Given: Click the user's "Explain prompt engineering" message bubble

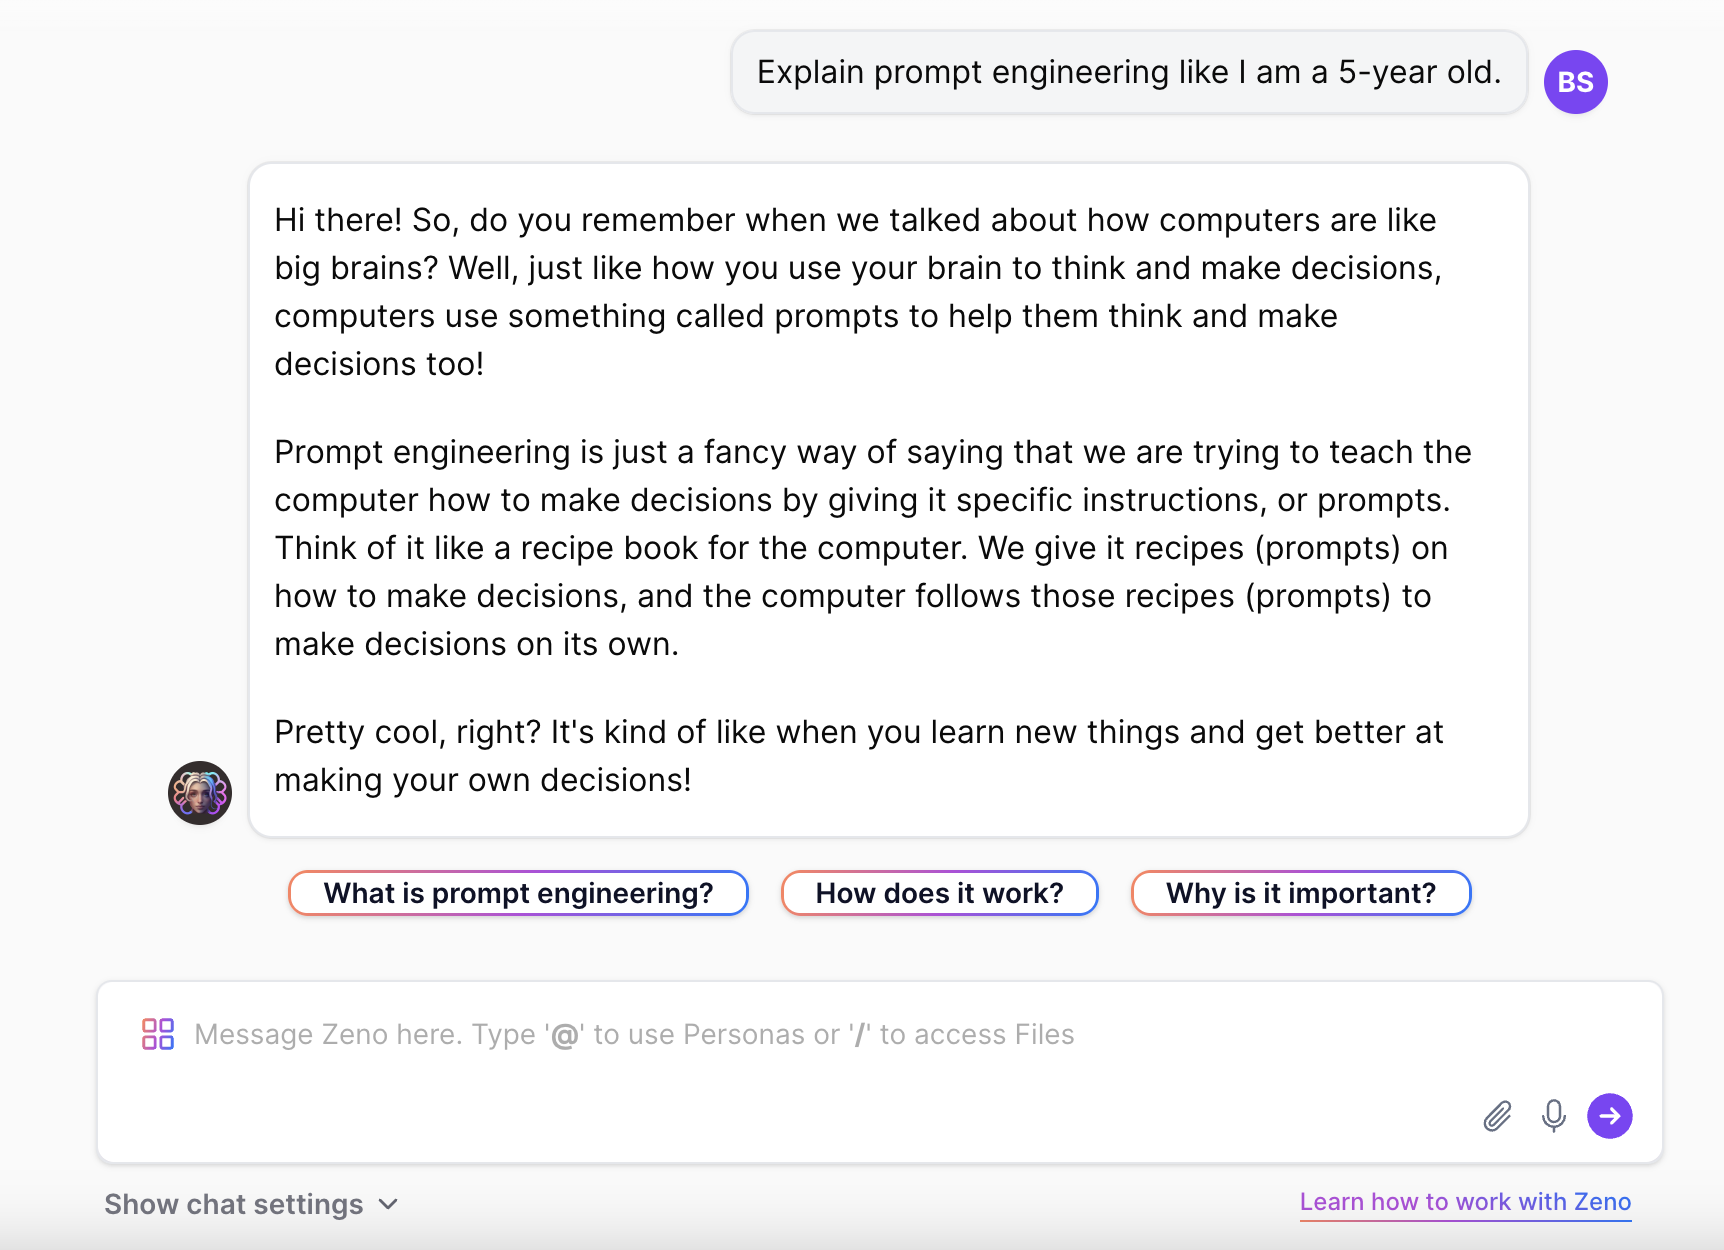Looking at the screenshot, I should [x=1129, y=72].
